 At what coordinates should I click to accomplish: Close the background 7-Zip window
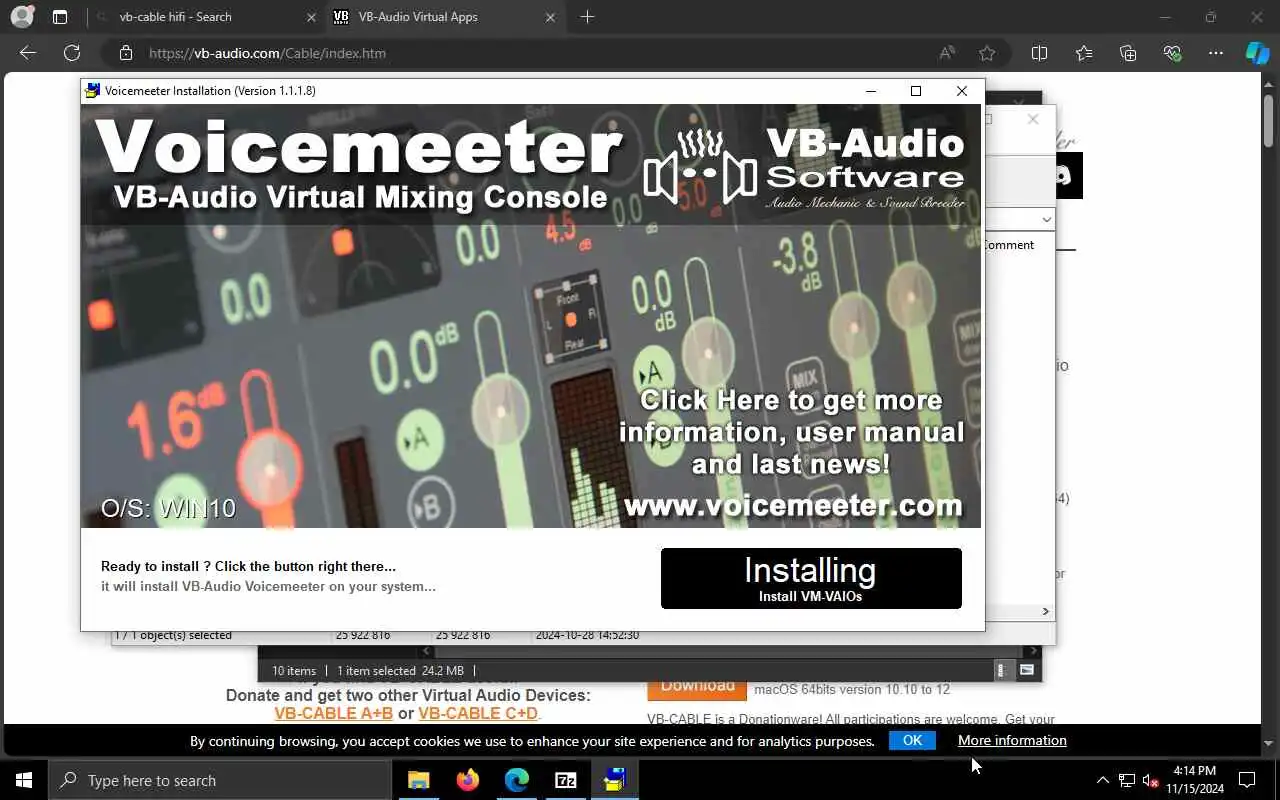pos(1033,119)
